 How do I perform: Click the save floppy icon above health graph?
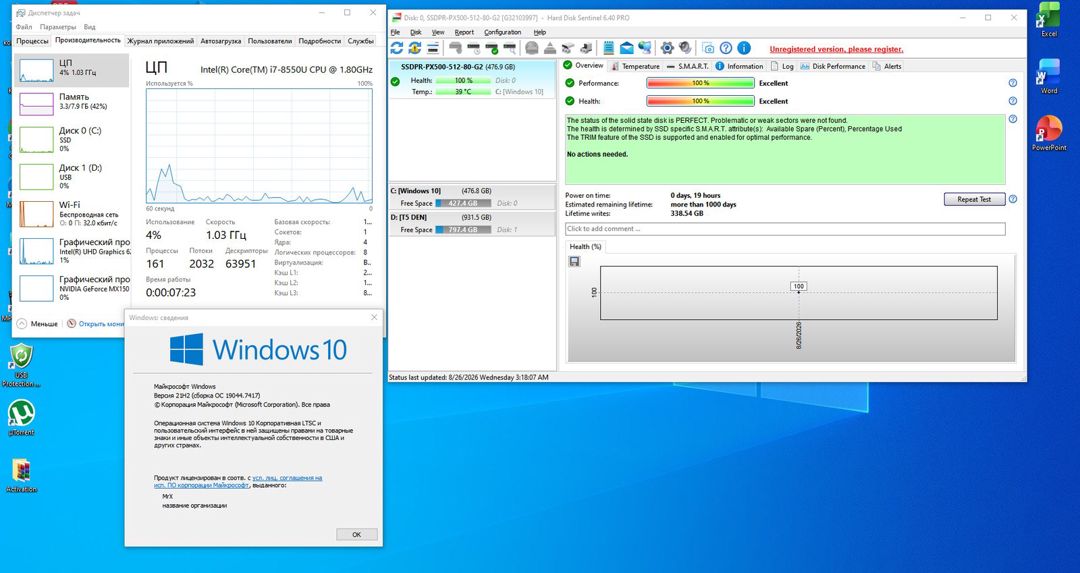point(574,261)
